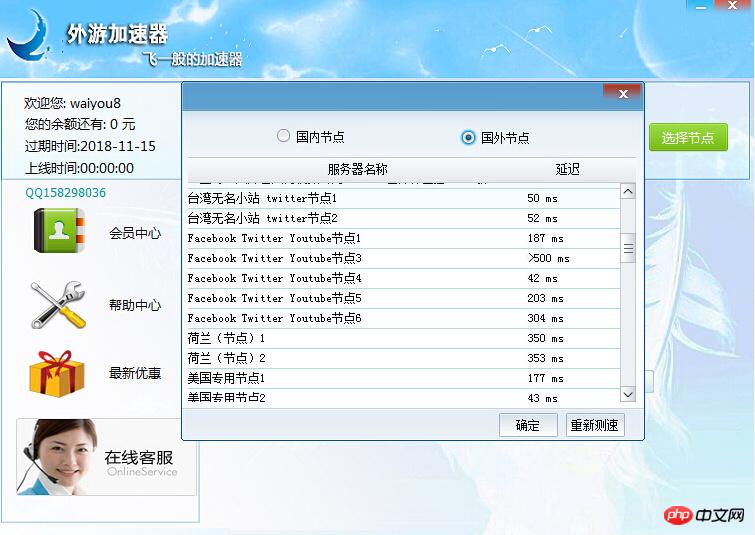Image resolution: width=755 pixels, height=535 pixels.
Task: Click 重新测速 to retest speed
Action: 595,425
